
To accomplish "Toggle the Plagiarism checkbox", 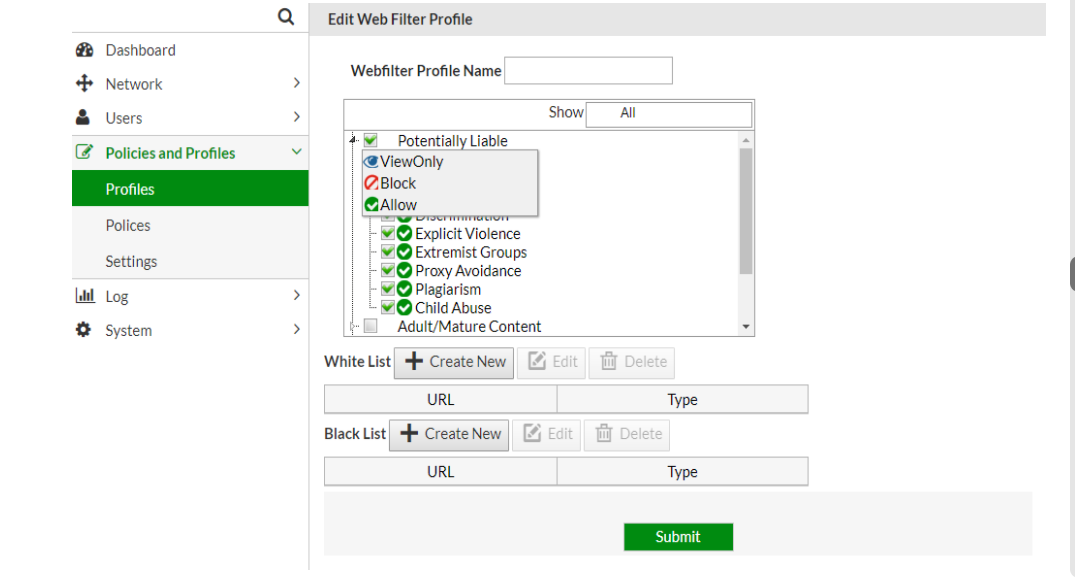I will tap(387, 289).
